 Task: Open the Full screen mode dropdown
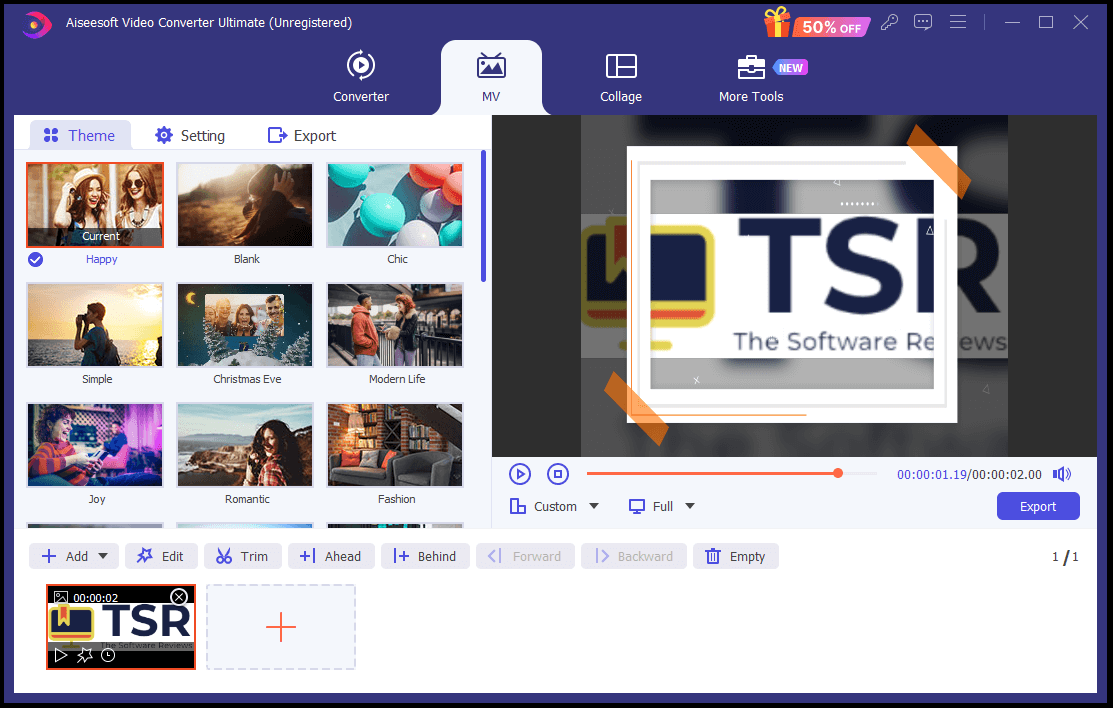662,506
